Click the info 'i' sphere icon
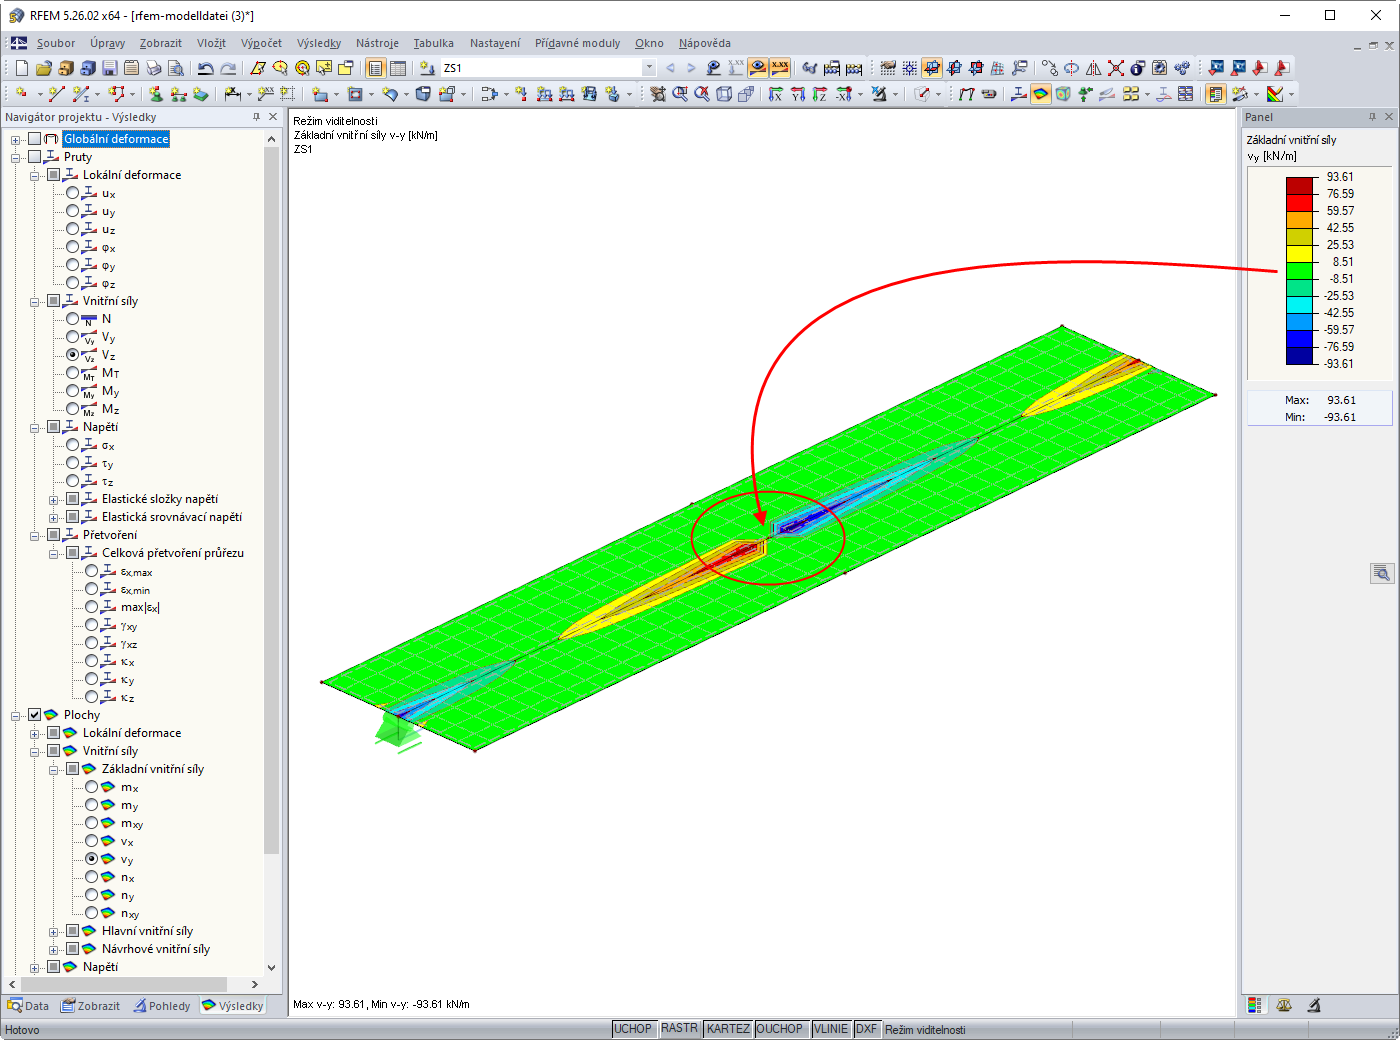The width and height of the screenshot is (1400, 1040). 1138,68
